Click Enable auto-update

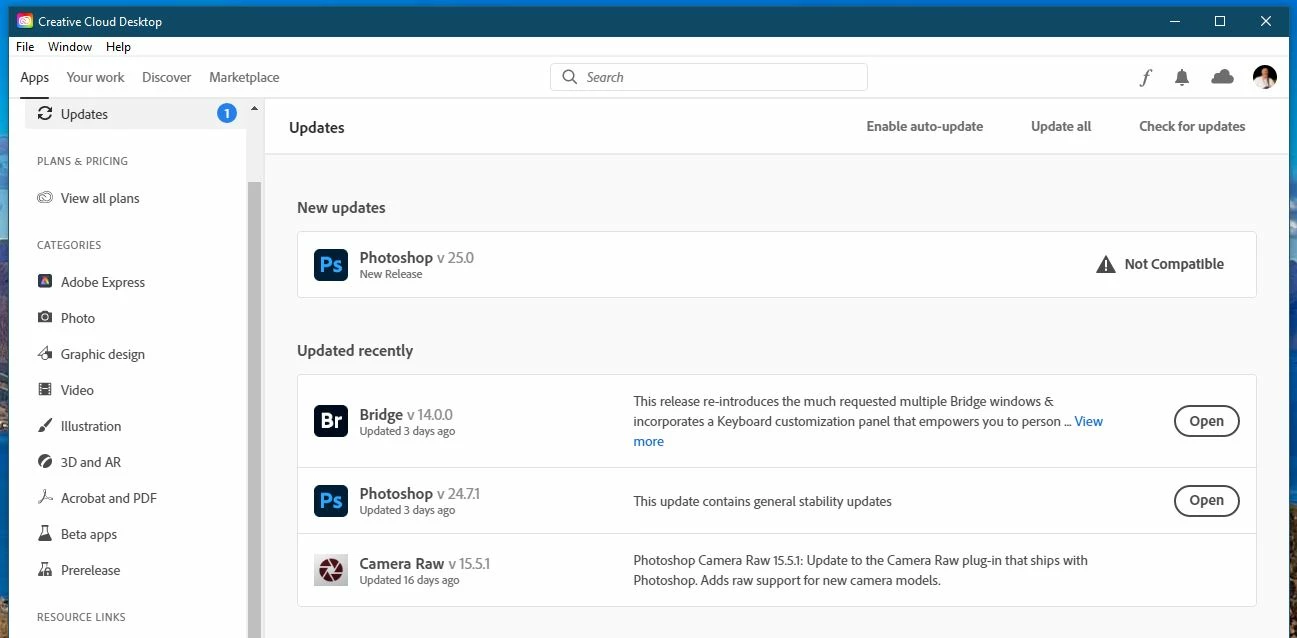pos(925,126)
